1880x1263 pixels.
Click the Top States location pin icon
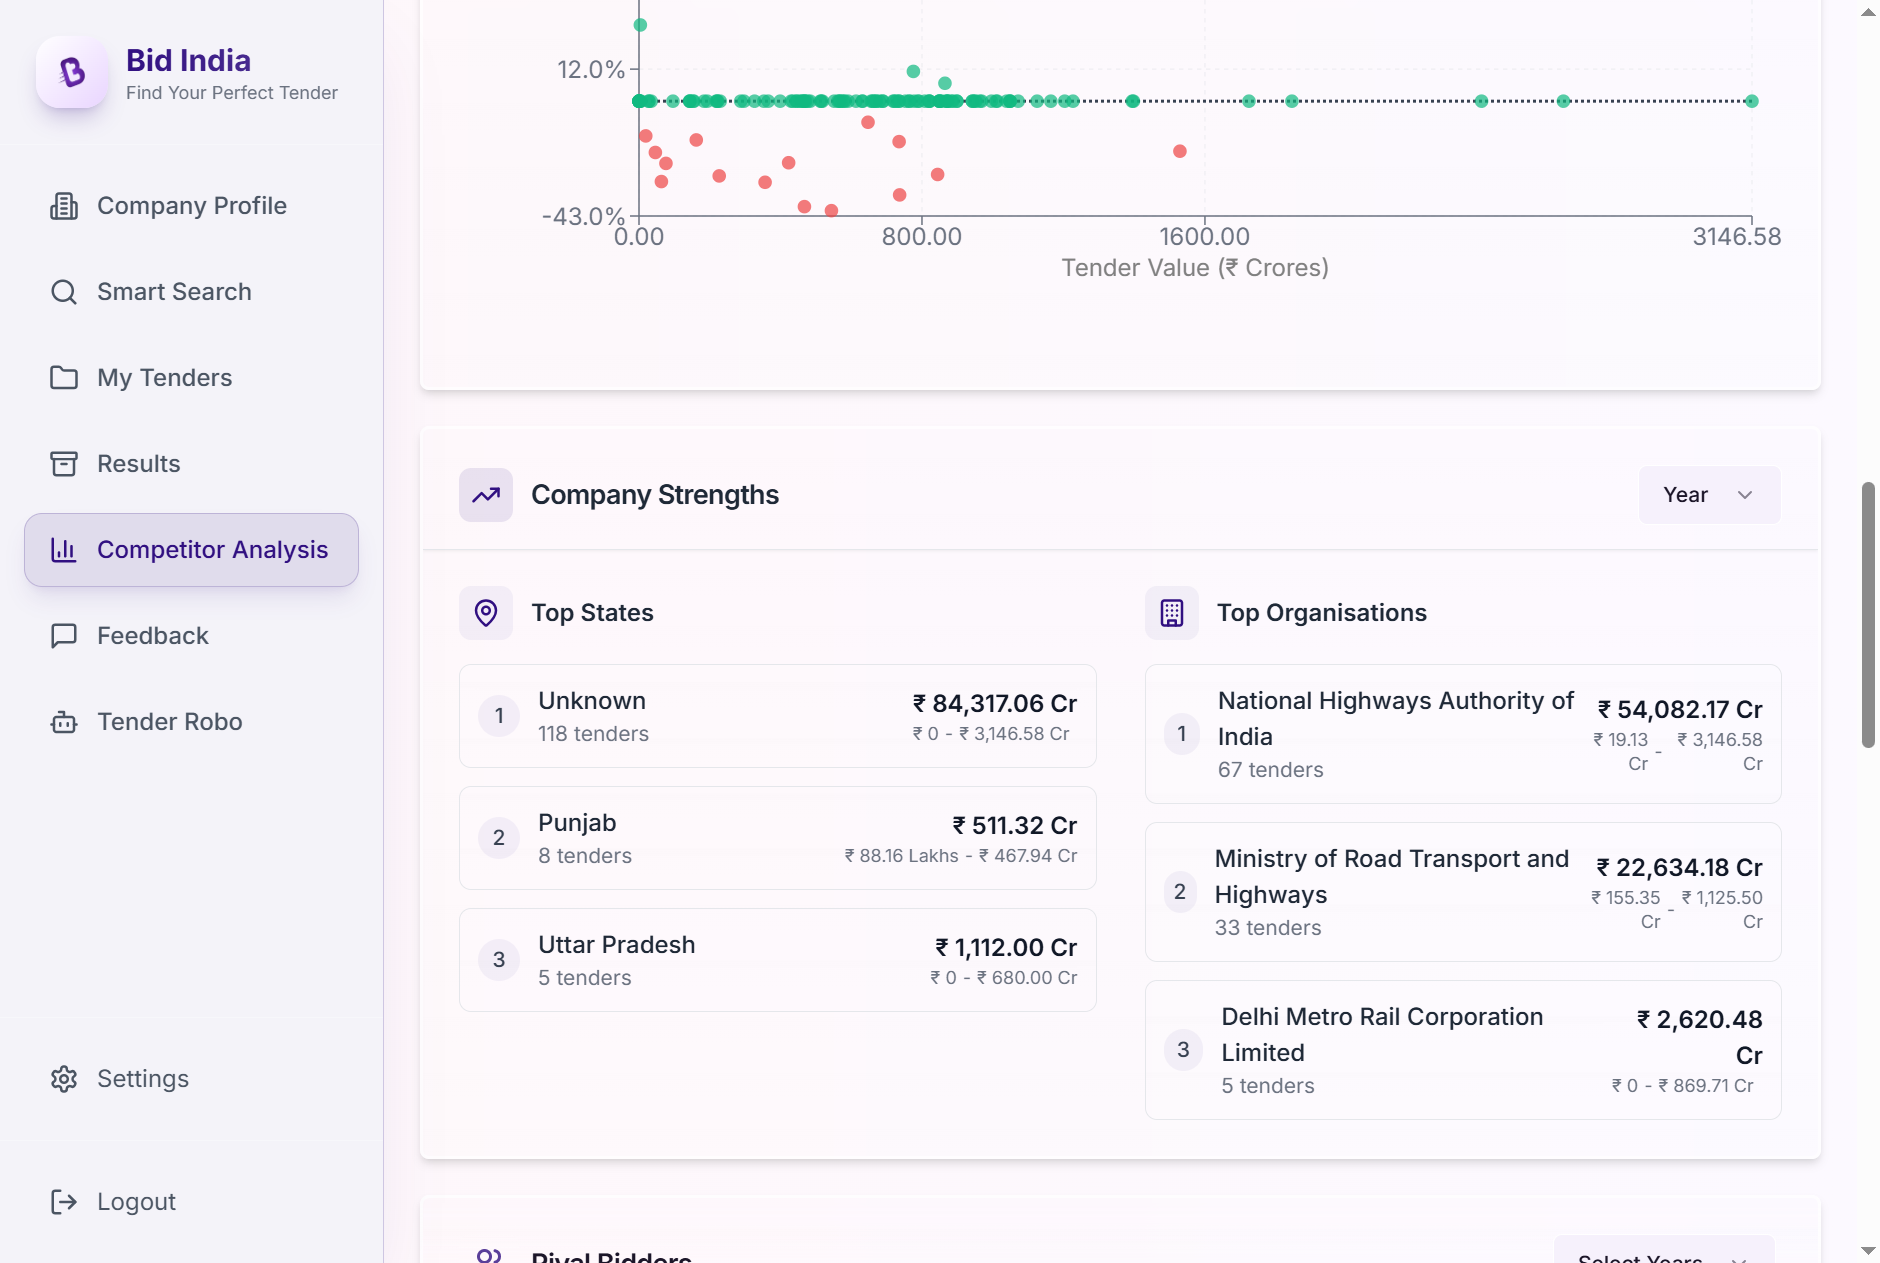point(486,613)
